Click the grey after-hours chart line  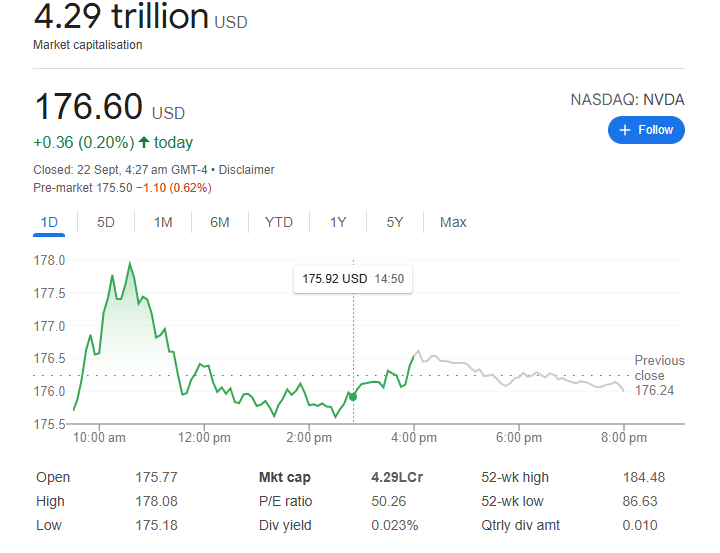tap(520, 376)
